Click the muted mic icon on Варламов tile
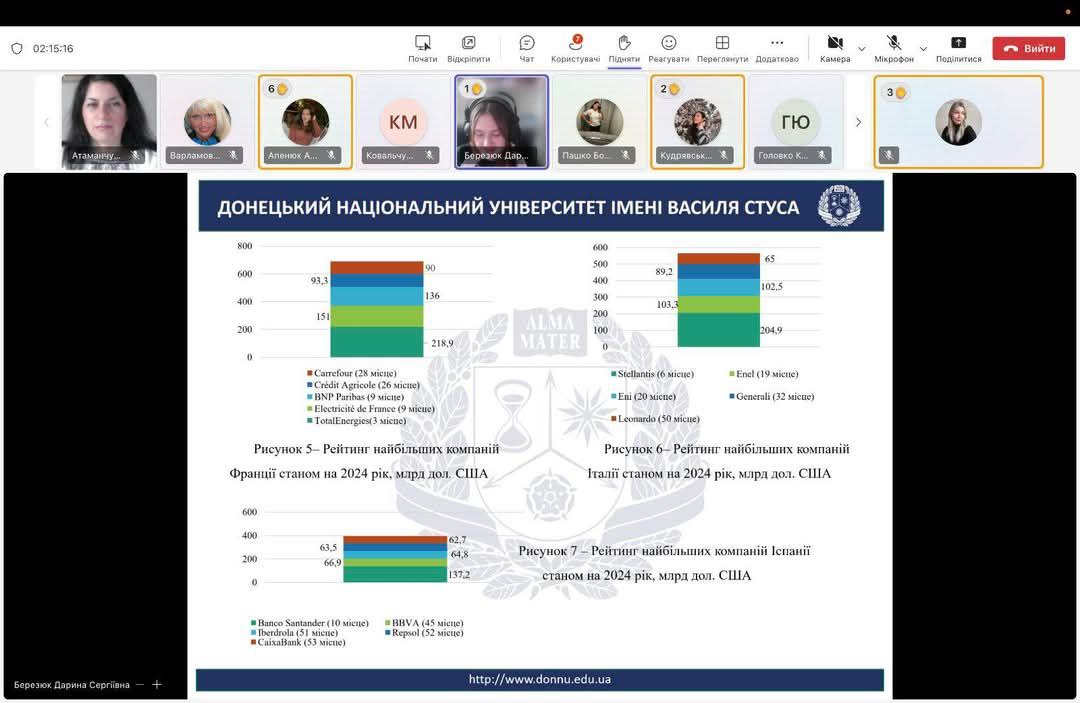The width and height of the screenshot is (1080, 703). click(233, 156)
